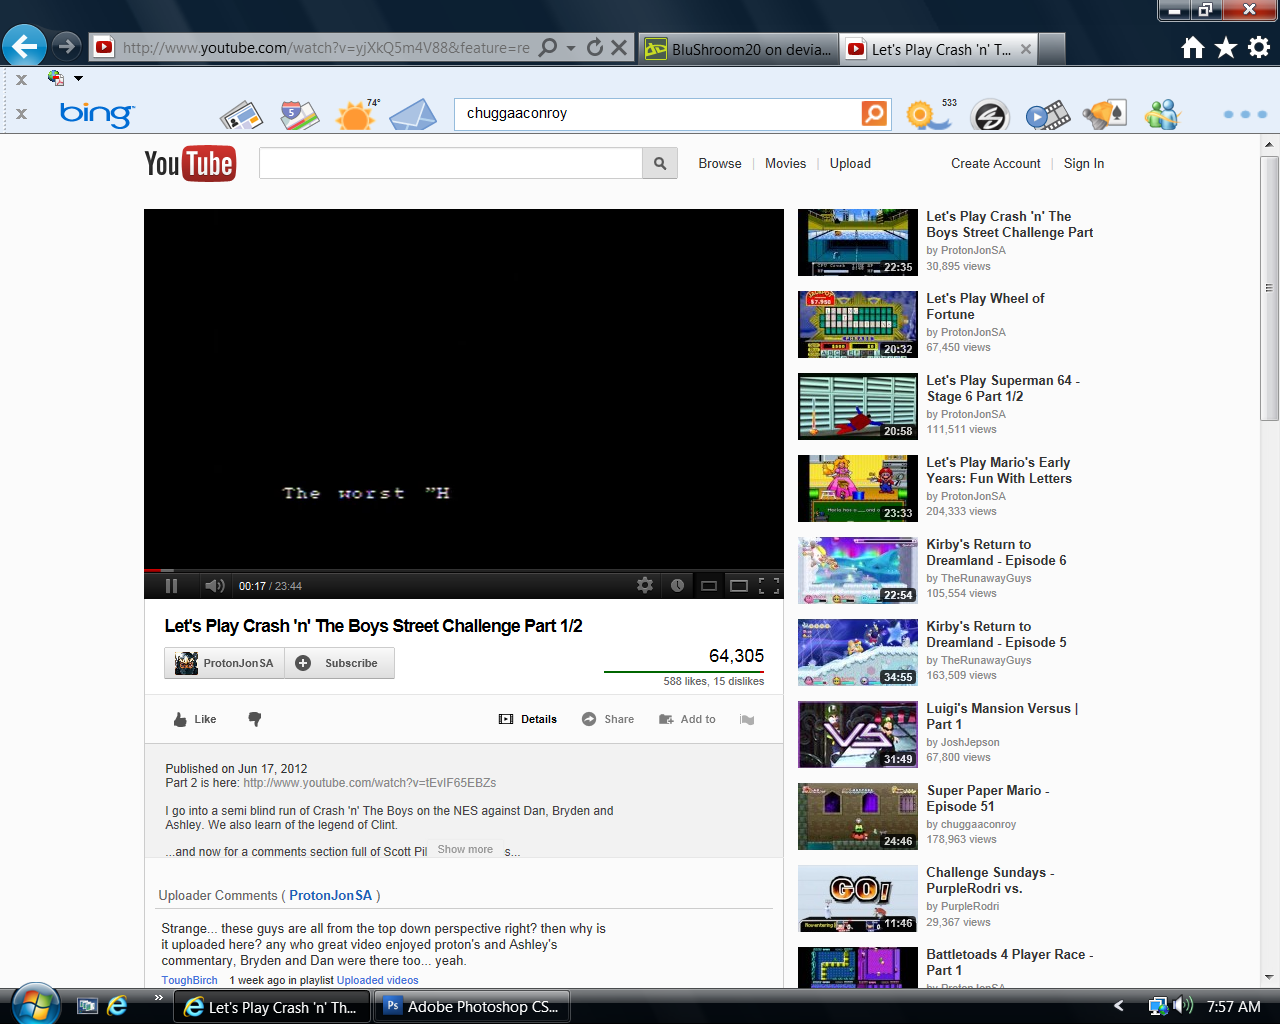Open Let's Play Wheel of Fortune thumbnail
Image resolution: width=1280 pixels, height=1024 pixels.
(x=858, y=325)
